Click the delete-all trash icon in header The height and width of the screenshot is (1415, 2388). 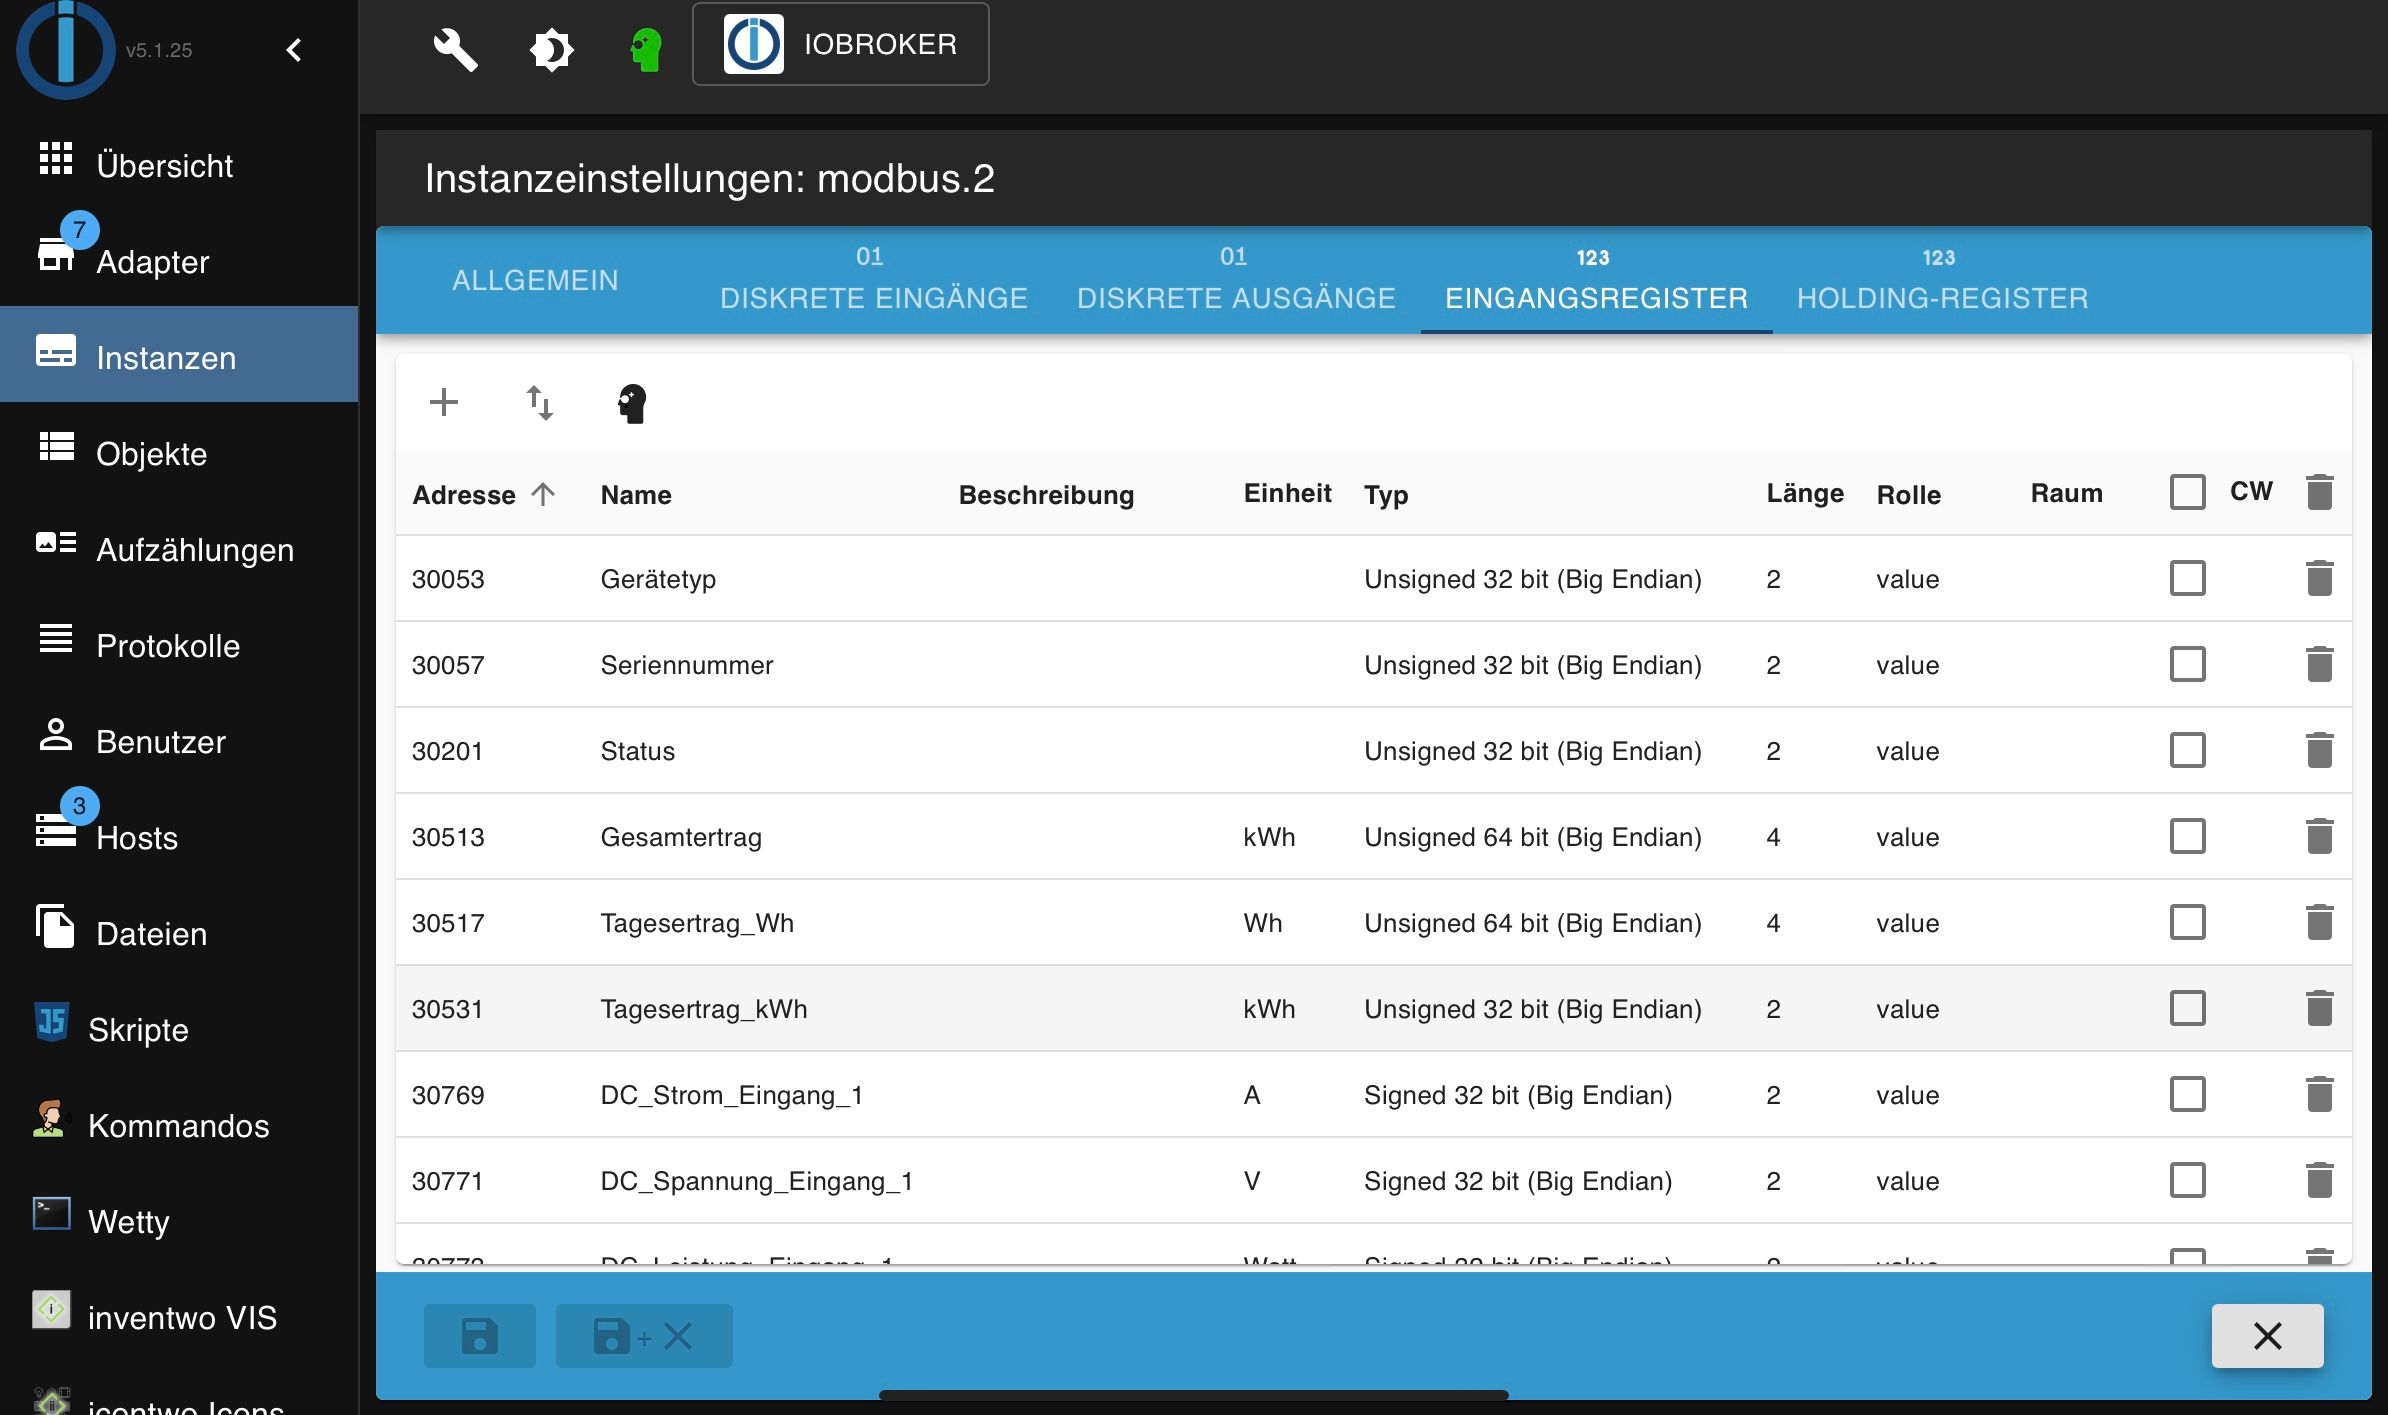click(x=2319, y=492)
